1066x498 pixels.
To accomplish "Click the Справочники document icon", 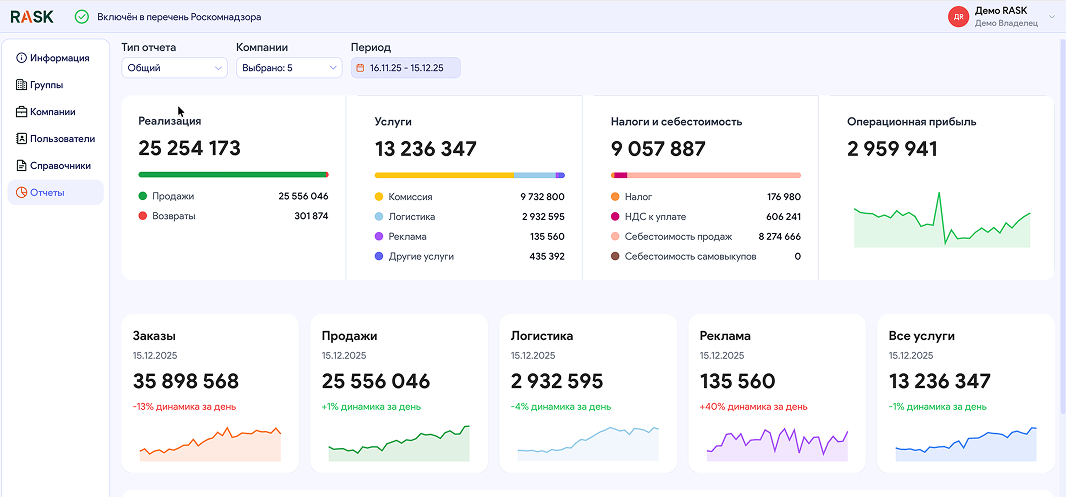I will coord(21,166).
